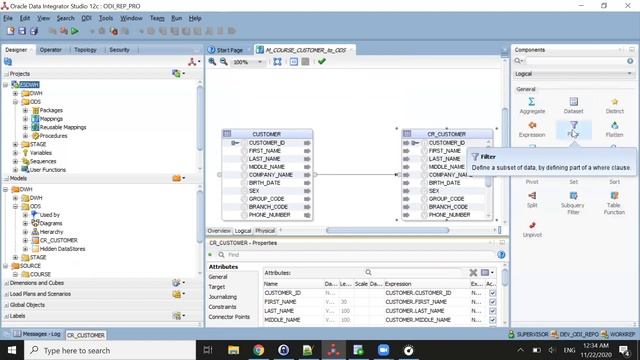640x360 pixels.
Task: Click the Save toolbar icon
Action: (x=22, y=31)
